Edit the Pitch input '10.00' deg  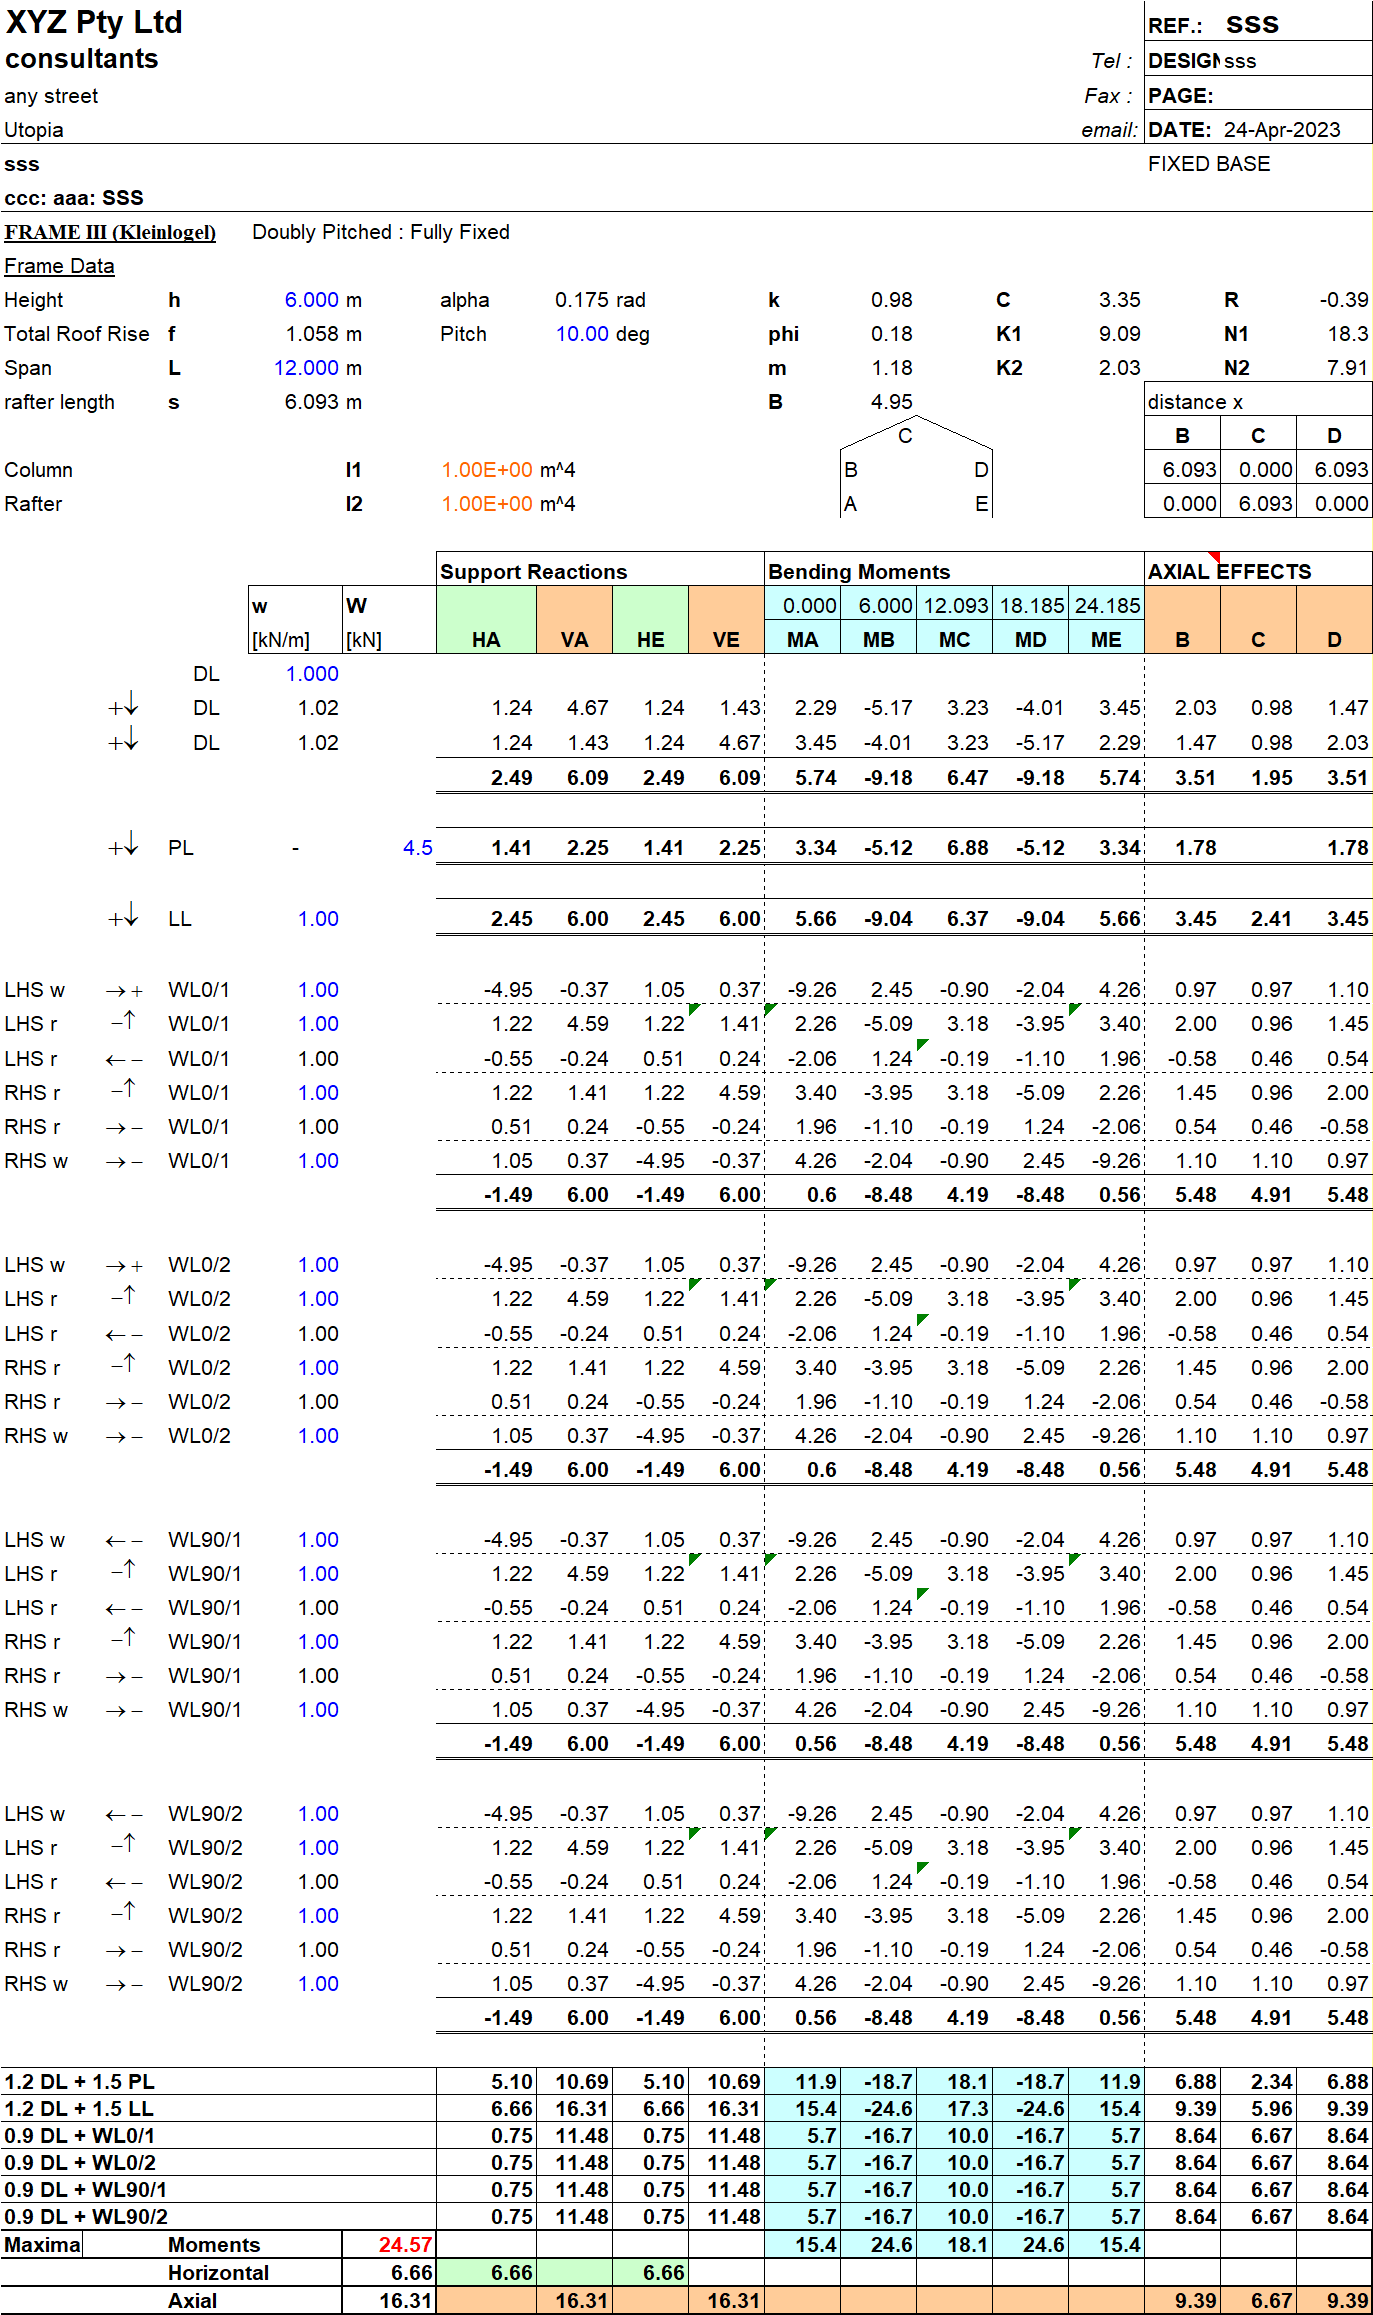(582, 334)
